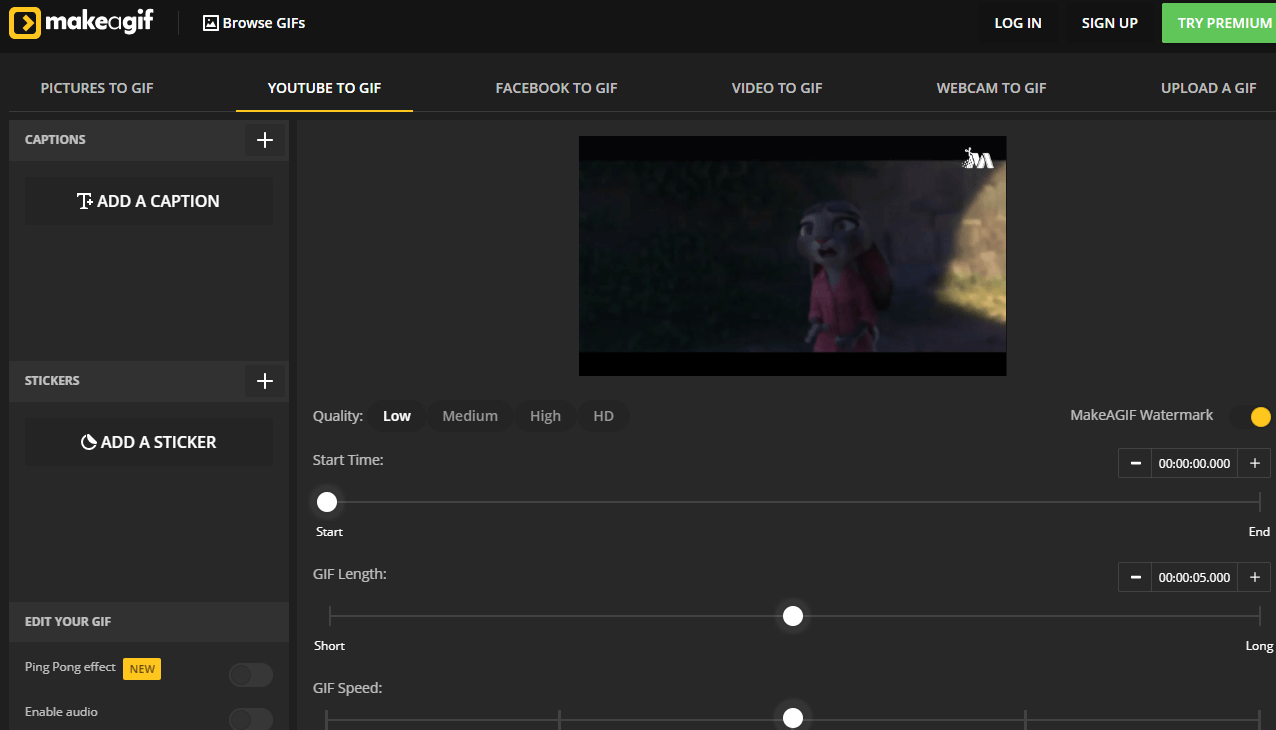Set quality to High
Screen dimensions: 1276x730
coord(545,416)
